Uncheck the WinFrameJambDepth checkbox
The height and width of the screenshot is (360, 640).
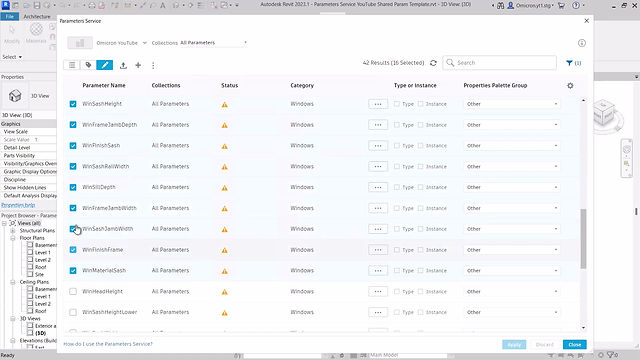point(73,125)
